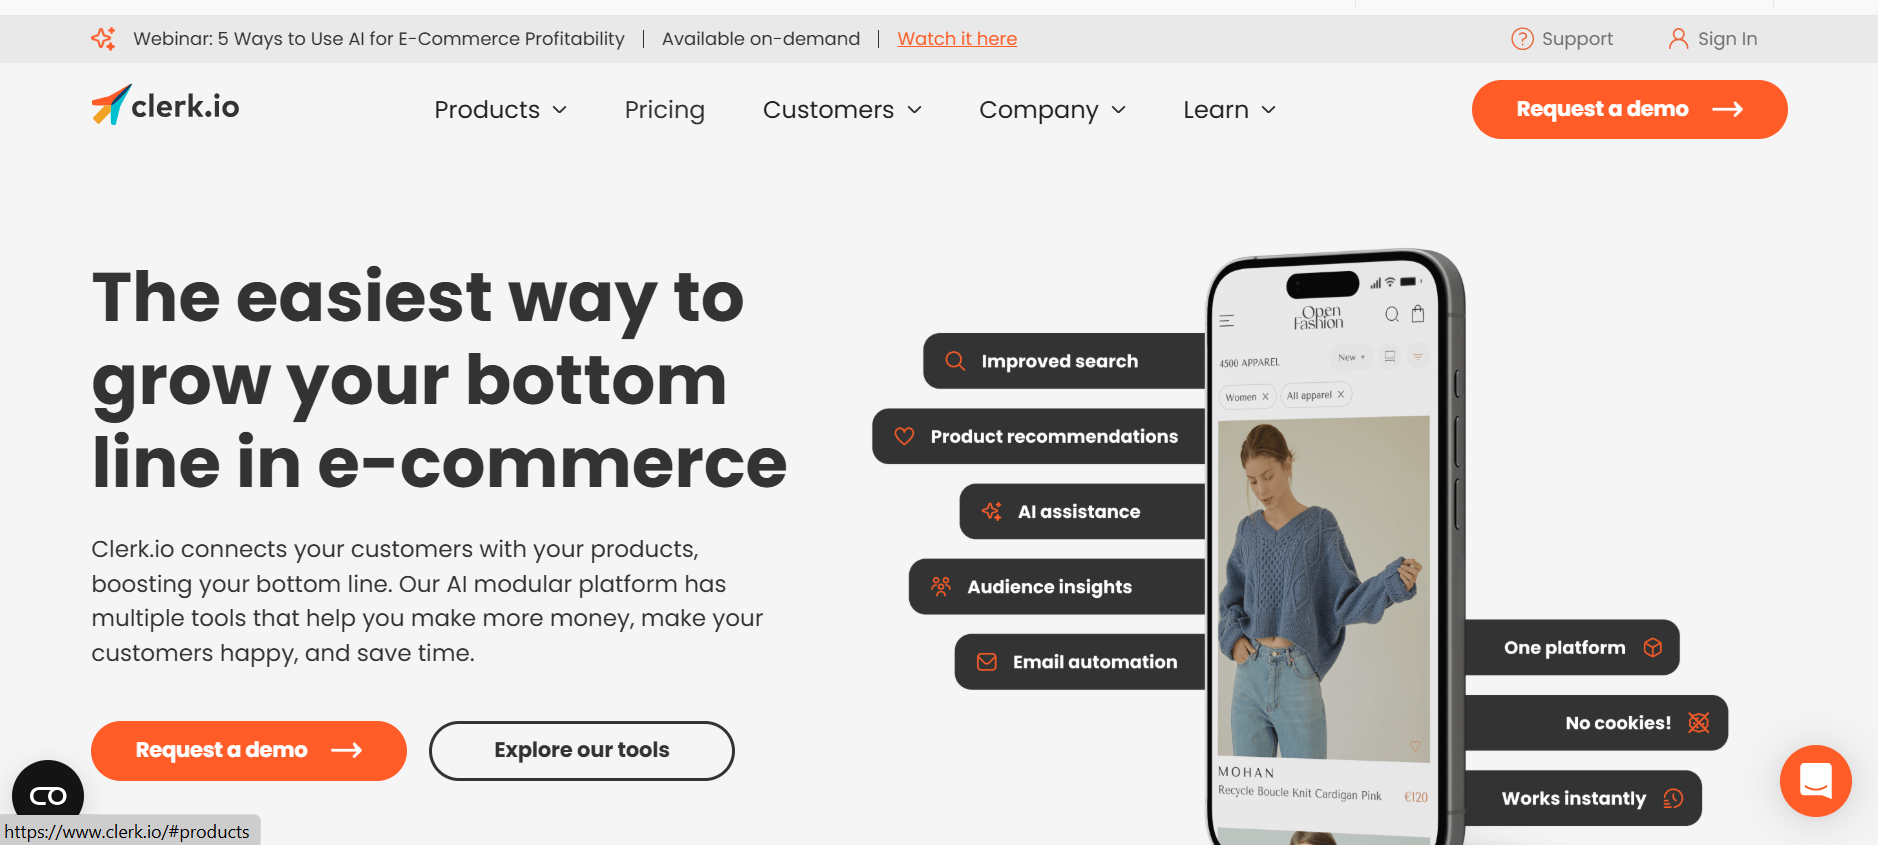Click the Sign In user icon
The width and height of the screenshot is (1878, 845).
tap(1678, 39)
